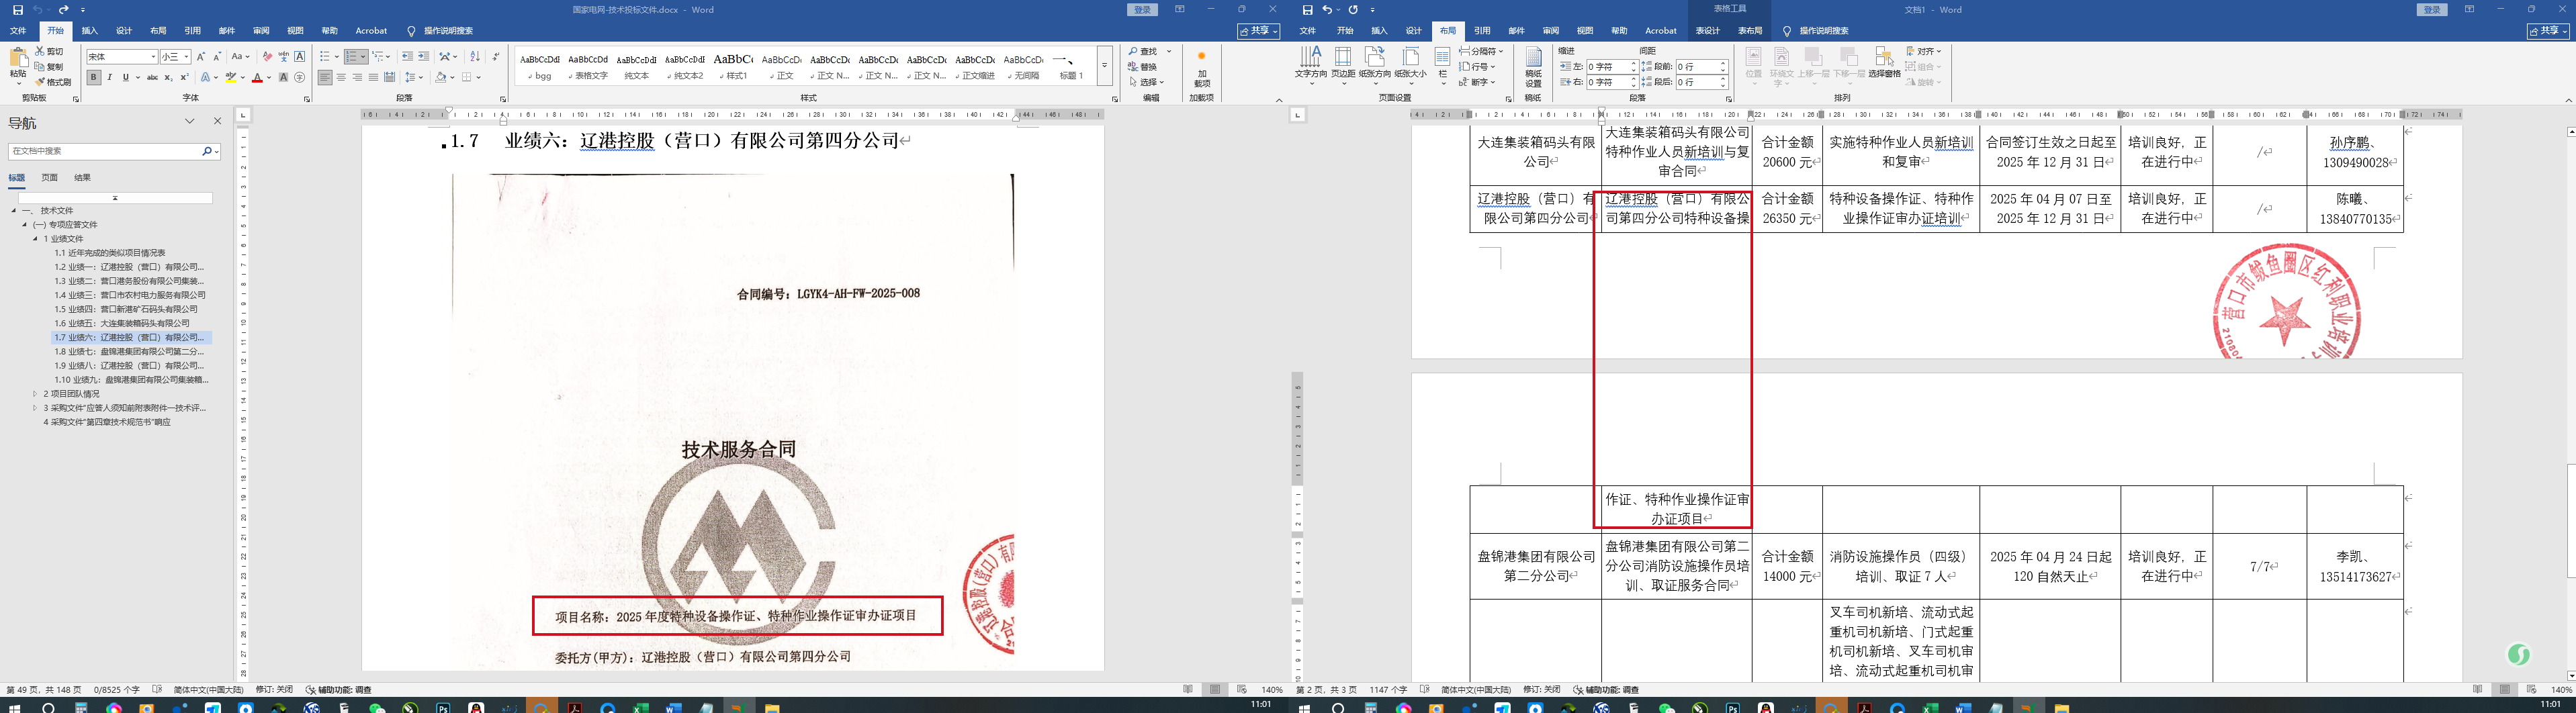Open the line spacing dropdown
Screen dimensions: 2576x713
pos(414,78)
